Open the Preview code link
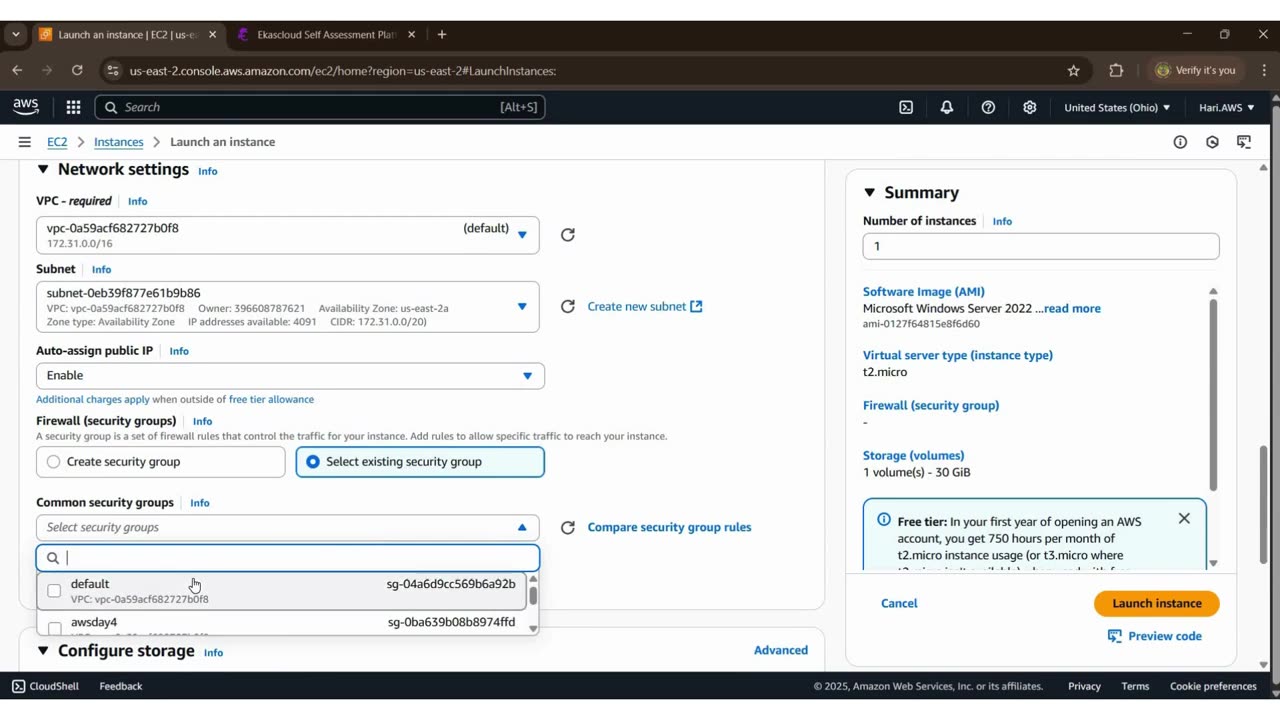This screenshot has height=720, width=1280. tap(1165, 636)
